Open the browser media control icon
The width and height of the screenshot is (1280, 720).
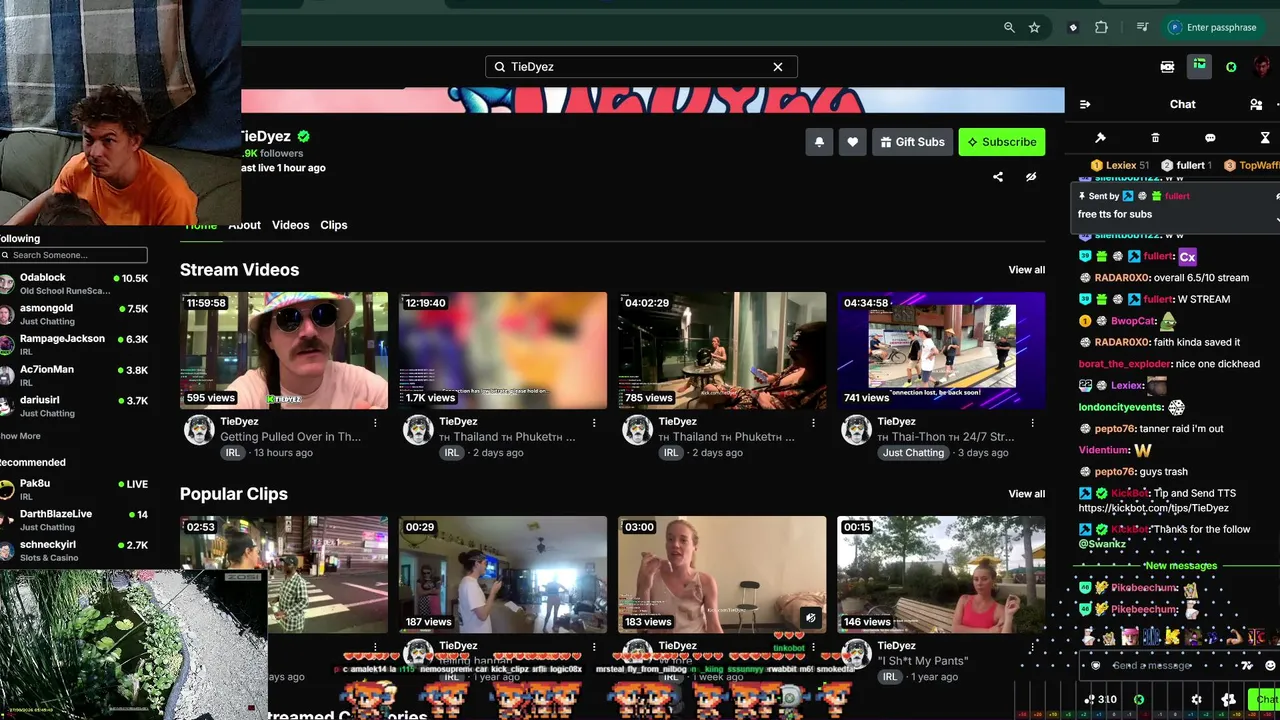(x=1142, y=28)
